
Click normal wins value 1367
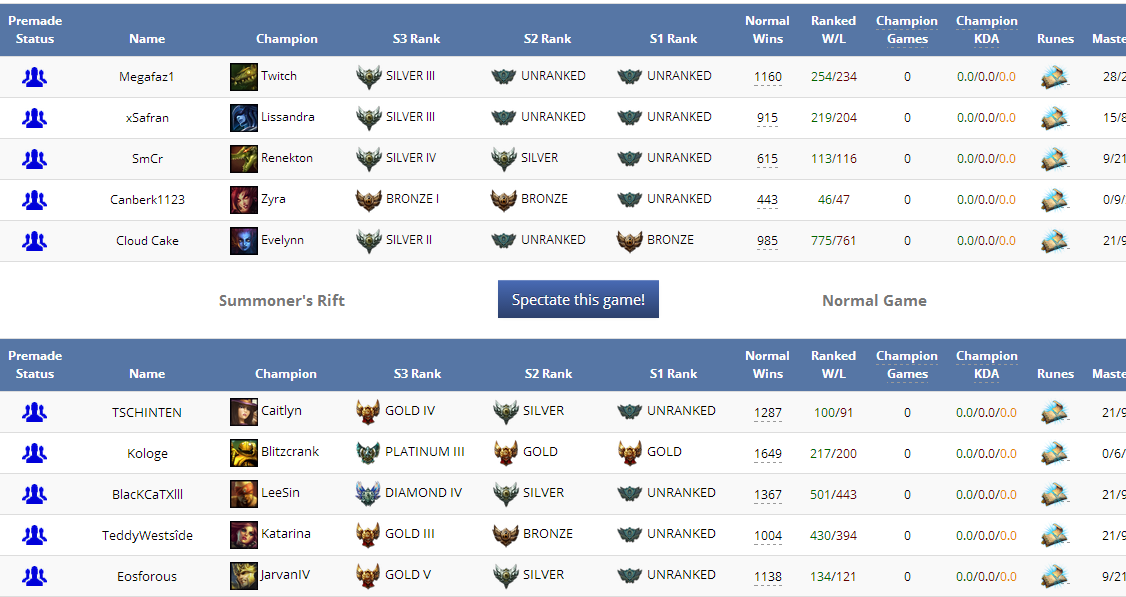pos(768,494)
